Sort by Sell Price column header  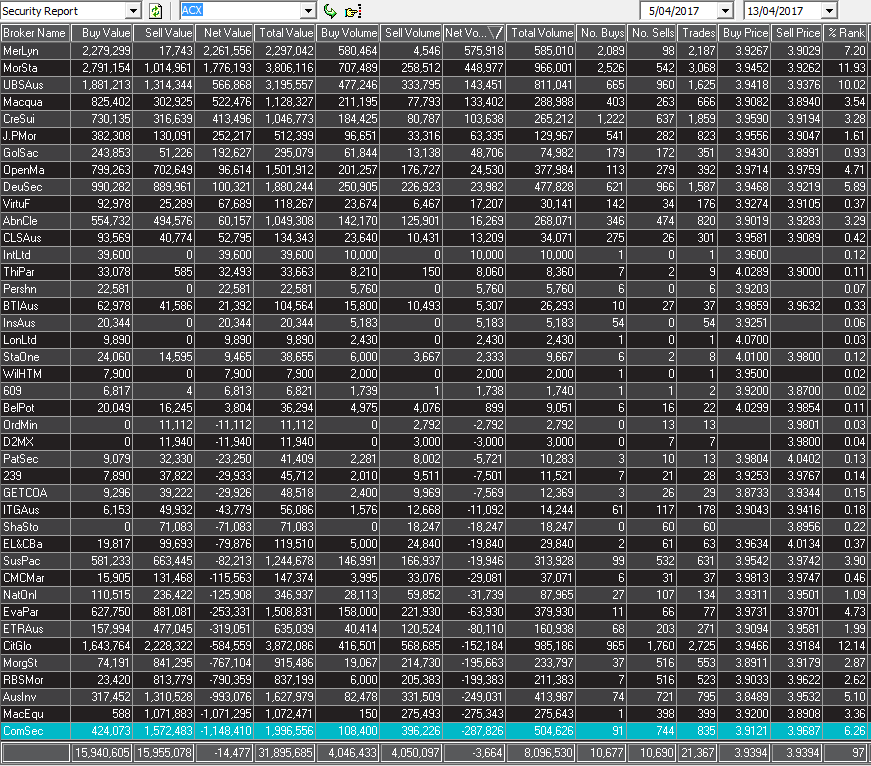(796, 33)
